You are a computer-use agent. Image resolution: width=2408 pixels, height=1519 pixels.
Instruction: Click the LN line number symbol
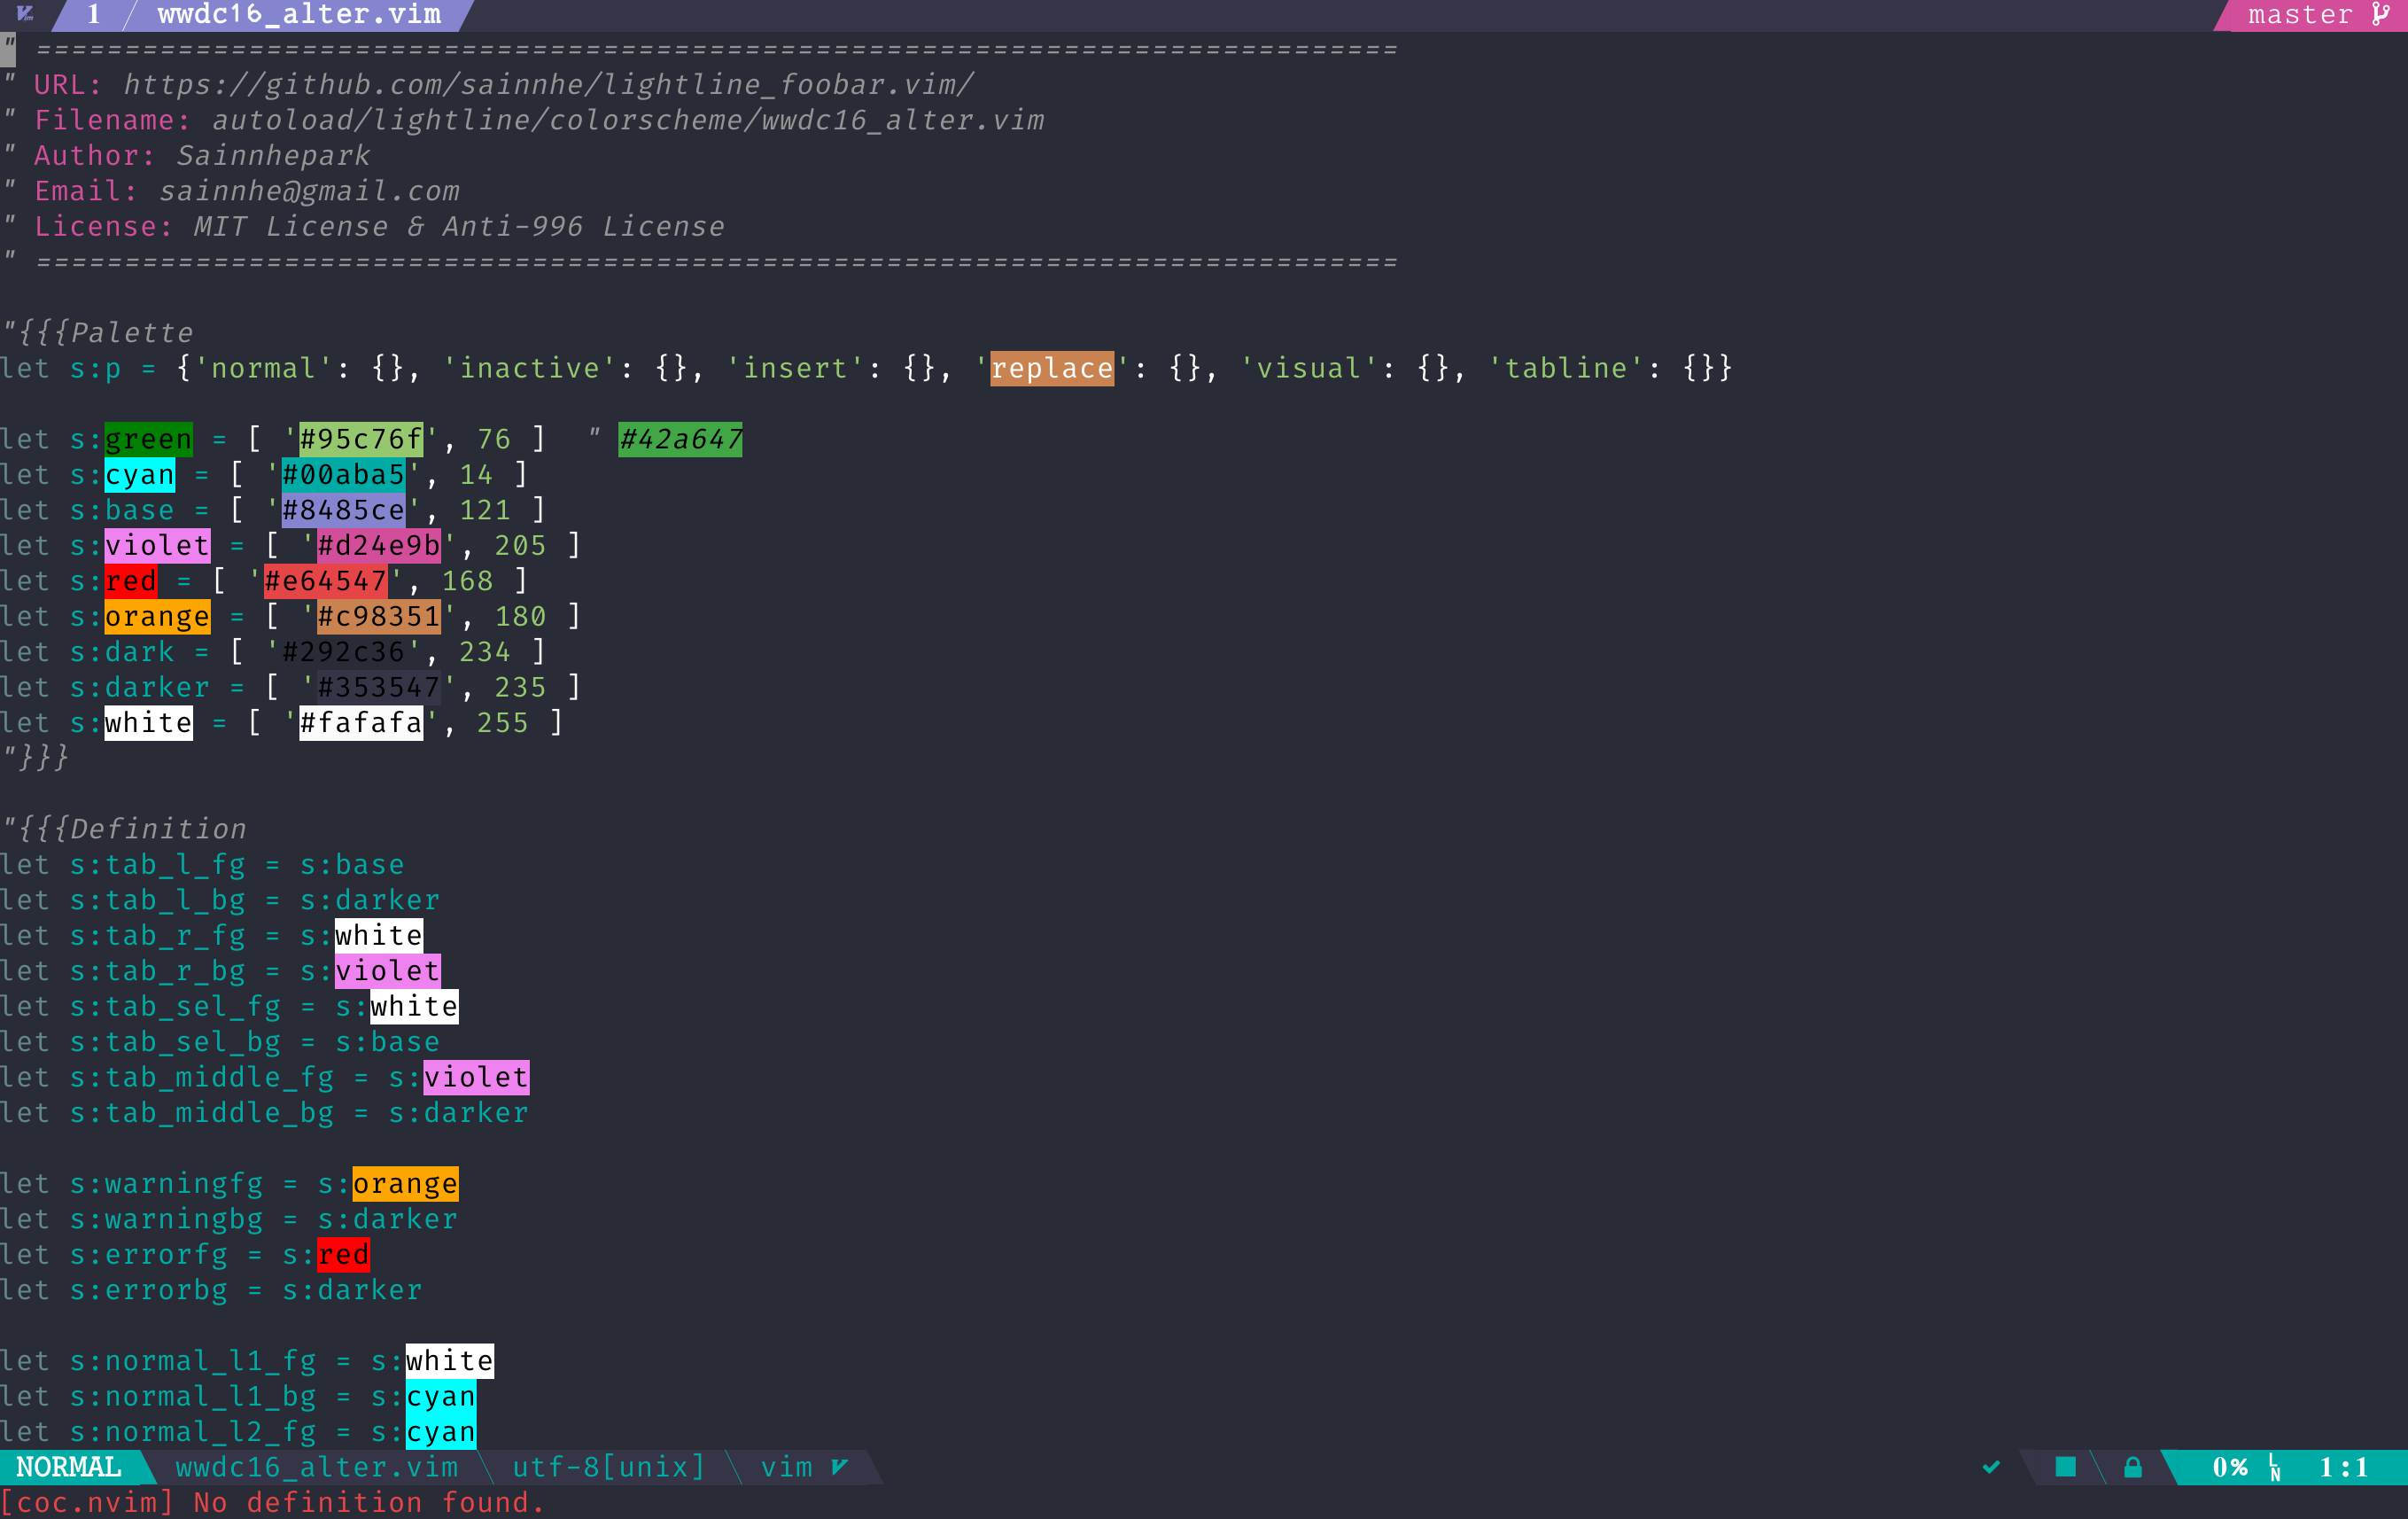click(x=2275, y=1468)
